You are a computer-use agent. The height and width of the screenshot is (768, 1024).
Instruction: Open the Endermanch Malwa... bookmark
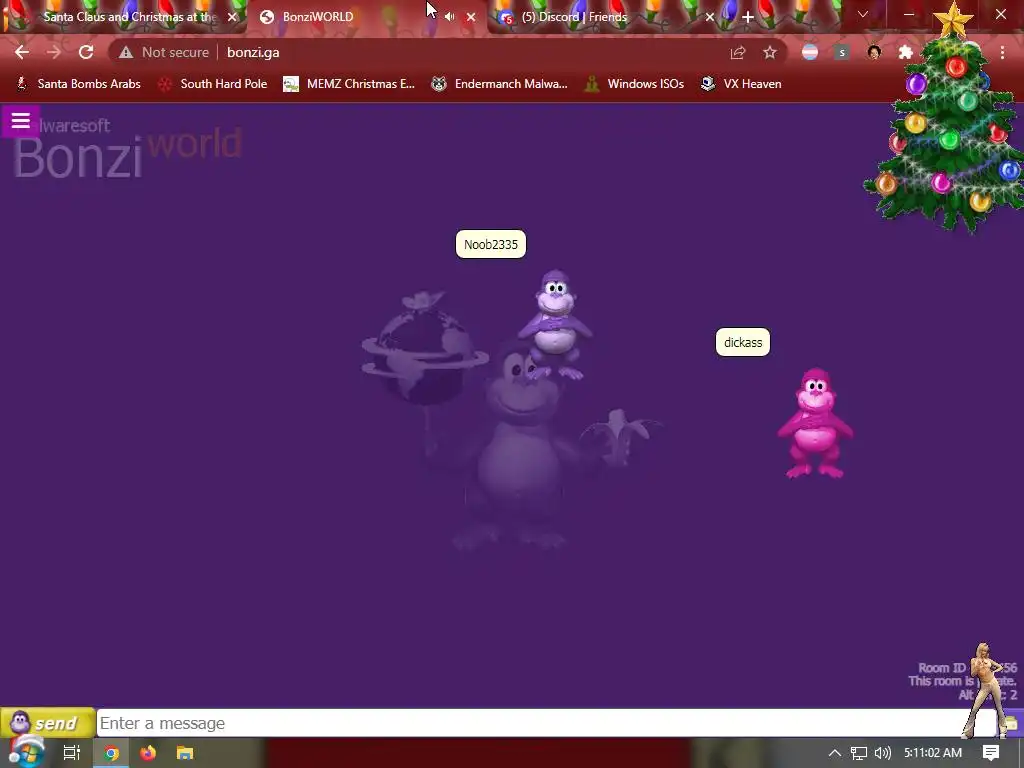point(500,84)
